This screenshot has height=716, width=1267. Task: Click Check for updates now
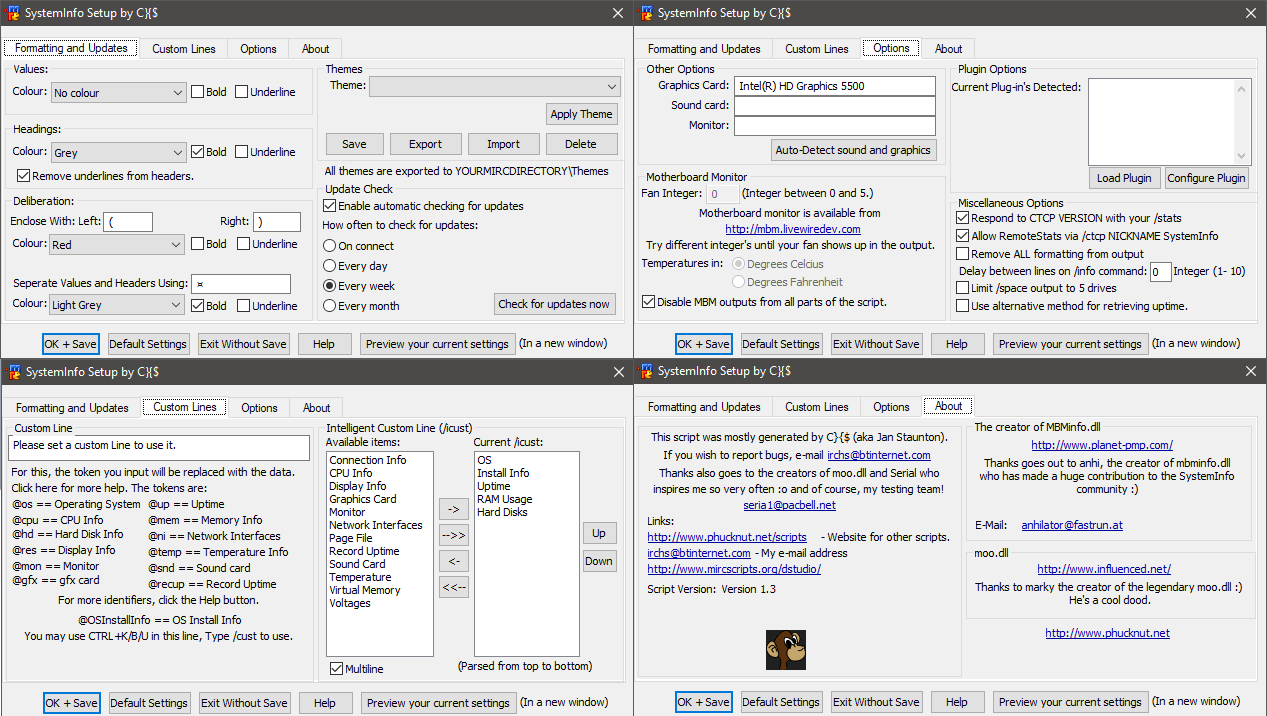(x=555, y=303)
